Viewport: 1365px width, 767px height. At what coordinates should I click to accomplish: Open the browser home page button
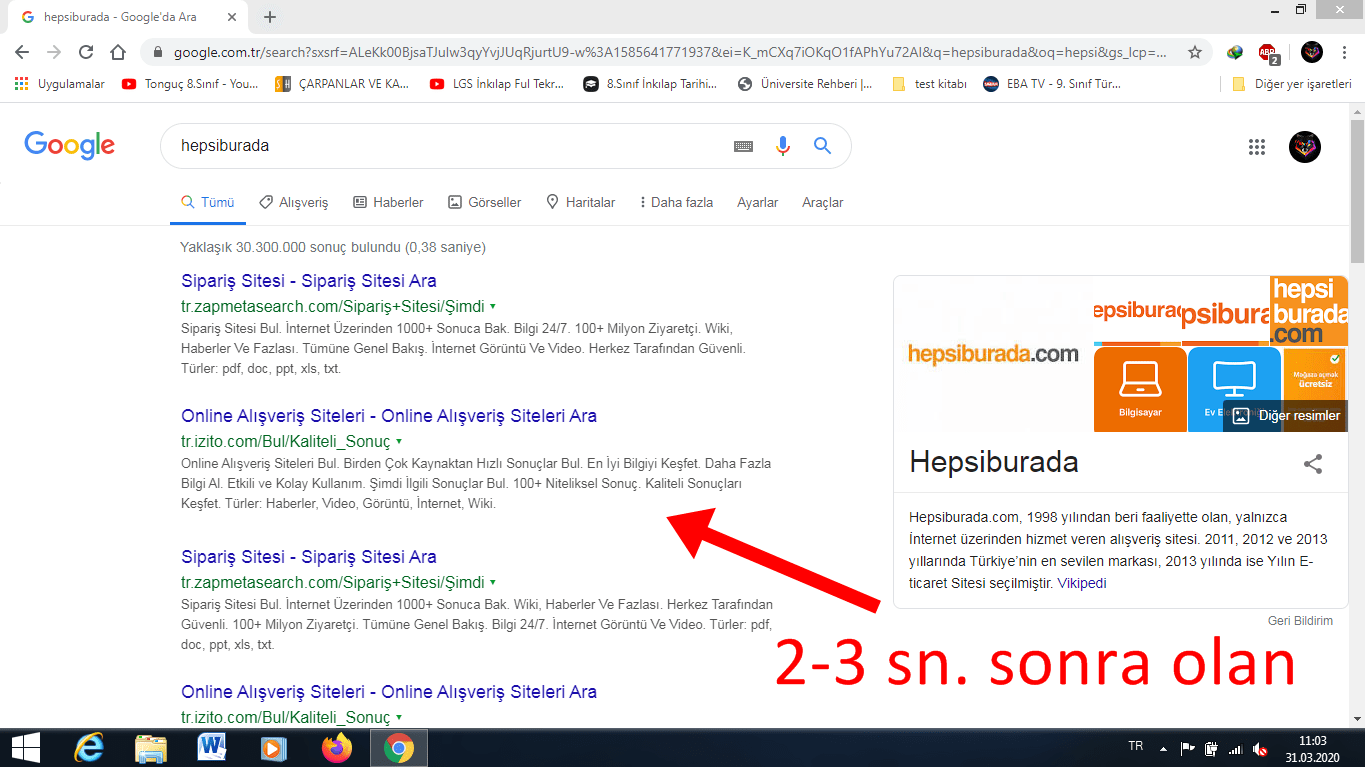(x=118, y=52)
